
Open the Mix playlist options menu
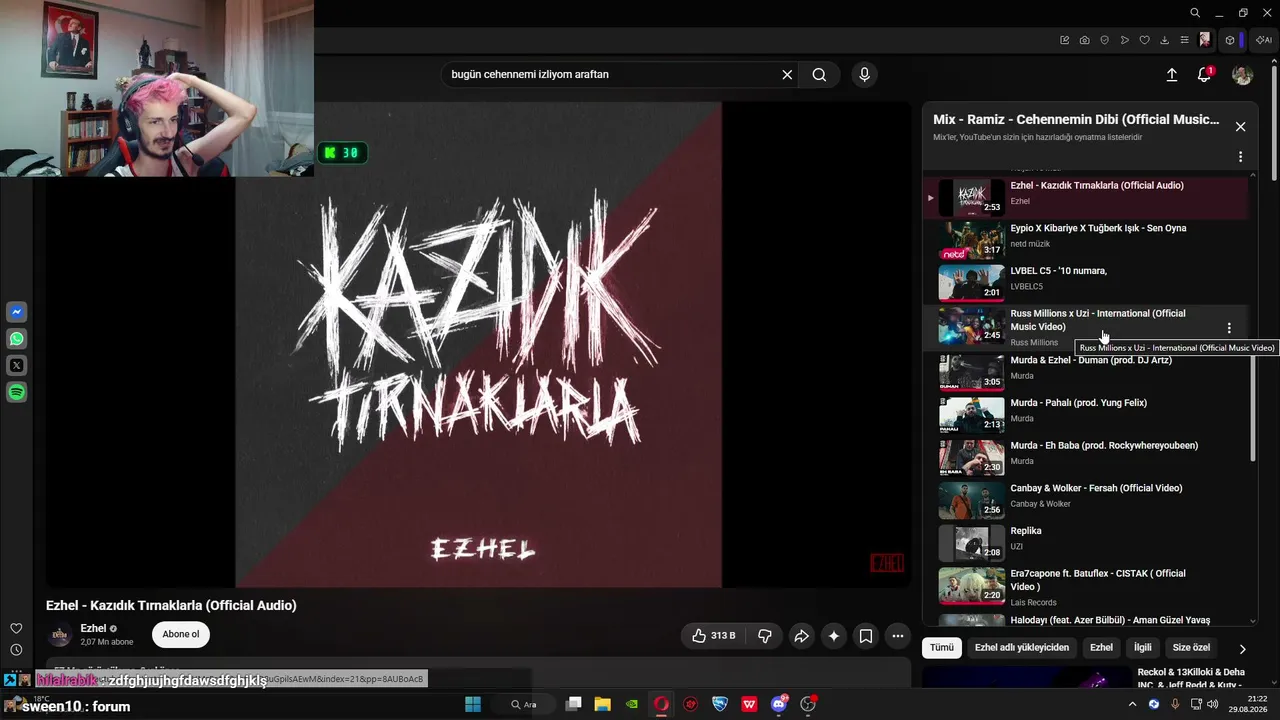click(x=1240, y=157)
